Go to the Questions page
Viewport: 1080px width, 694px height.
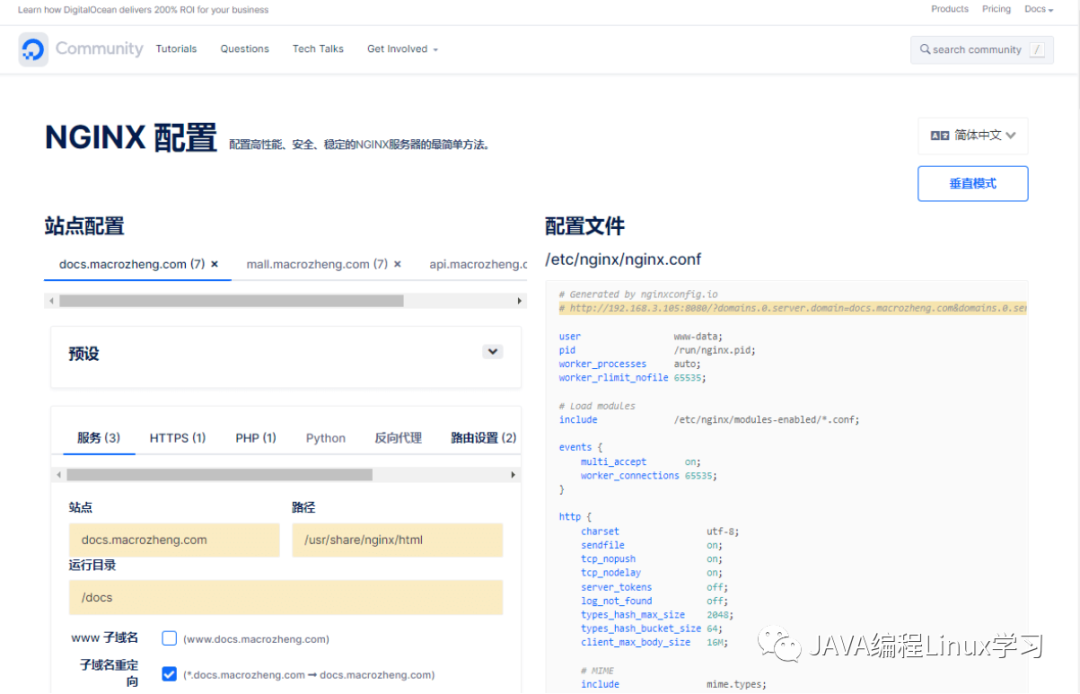[x=245, y=49]
